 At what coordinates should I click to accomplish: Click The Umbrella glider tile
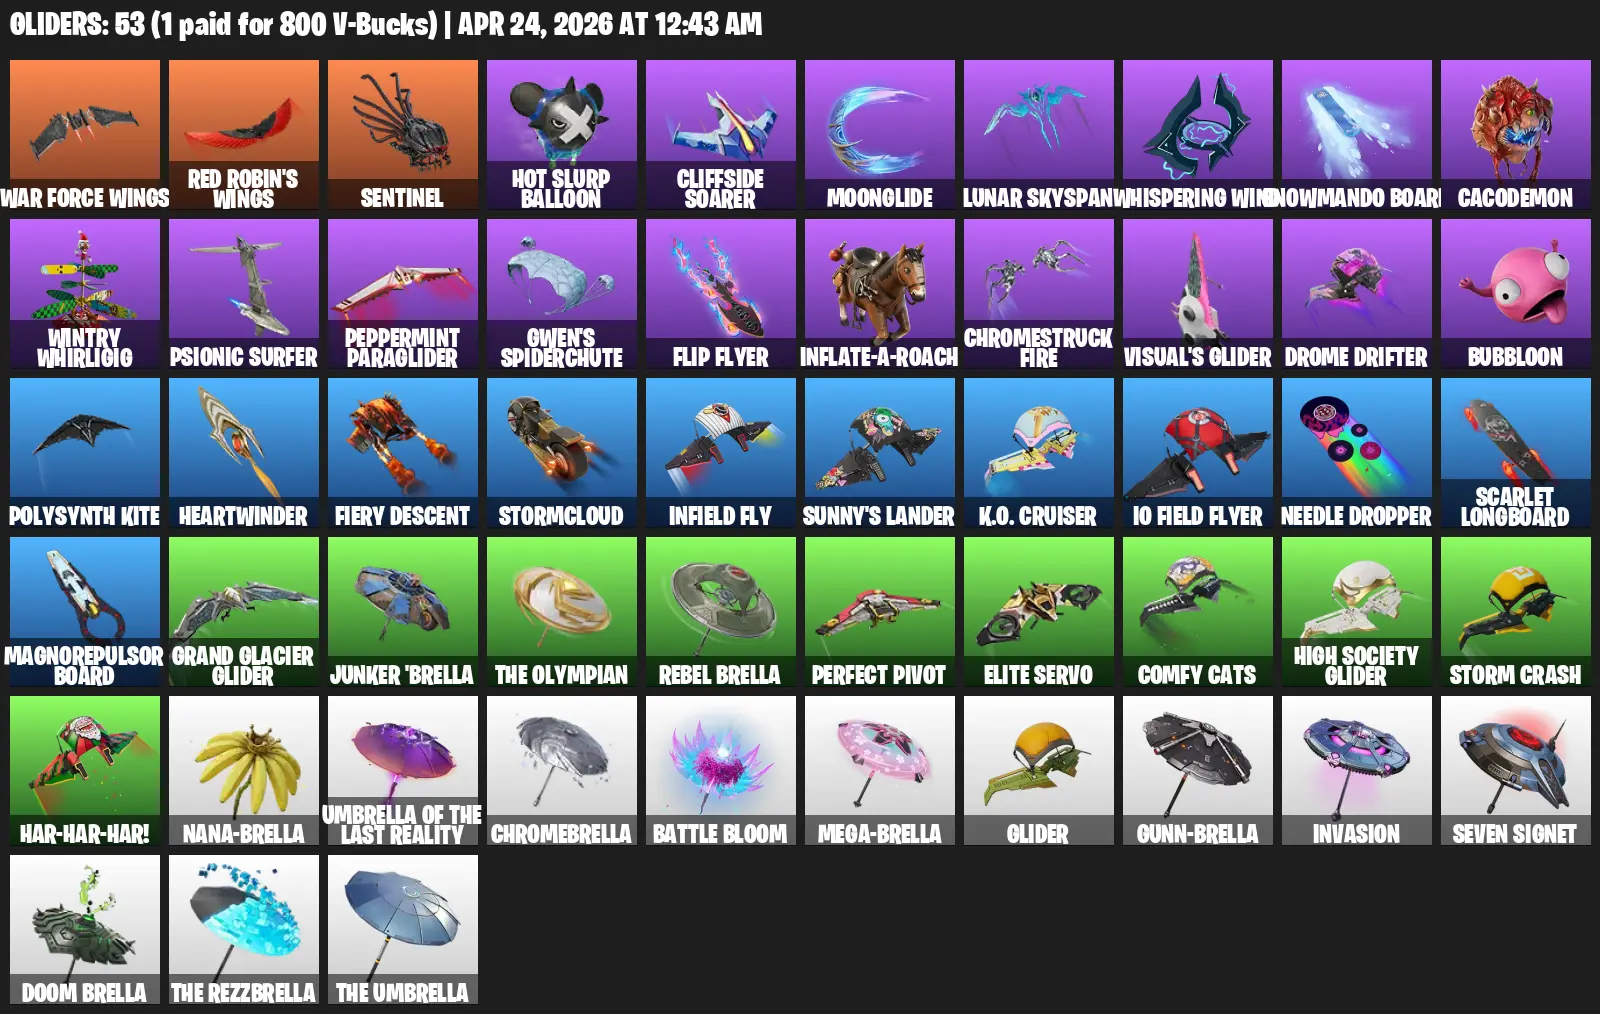pos(403,930)
